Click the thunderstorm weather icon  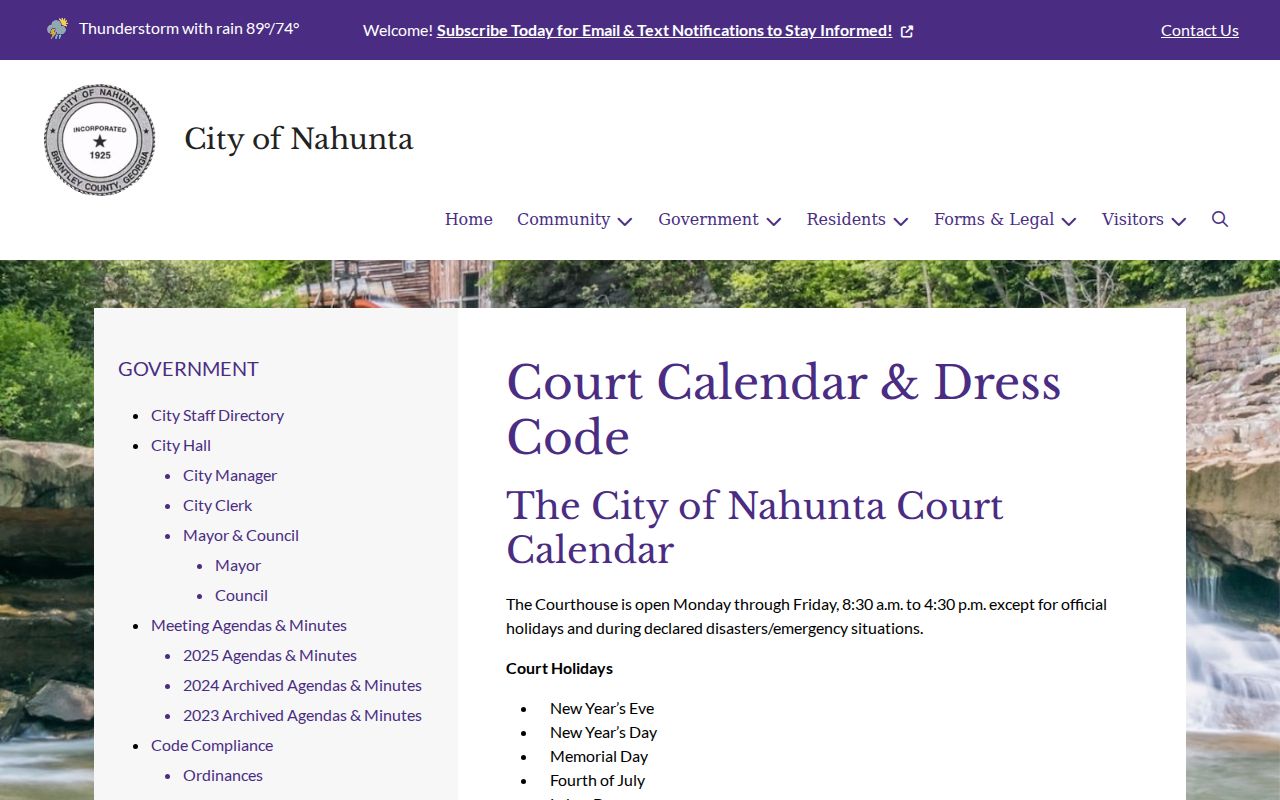(58, 29)
